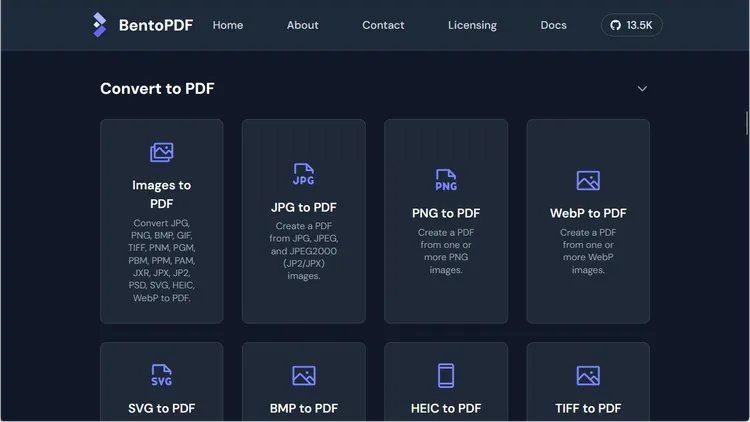Click the WebP to PDF description text
750x422 pixels.
tap(588, 251)
